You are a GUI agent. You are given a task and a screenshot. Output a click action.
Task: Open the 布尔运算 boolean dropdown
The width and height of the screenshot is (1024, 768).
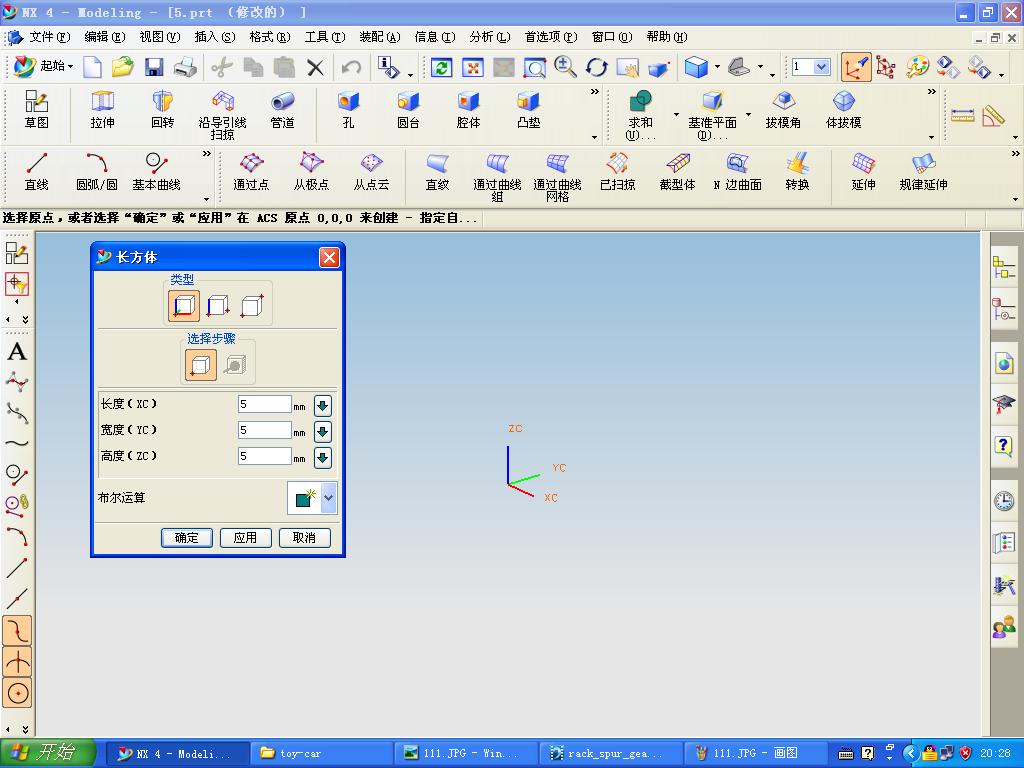tap(328, 498)
